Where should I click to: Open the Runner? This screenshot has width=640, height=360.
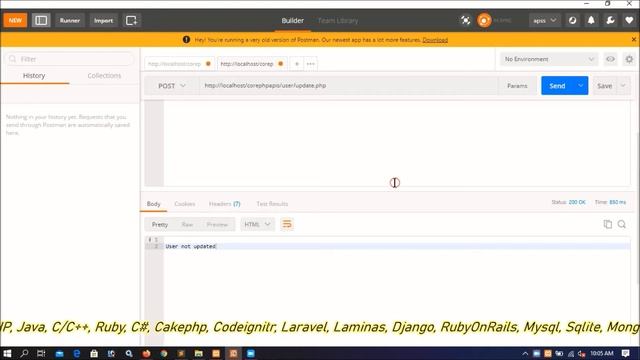(70, 20)
